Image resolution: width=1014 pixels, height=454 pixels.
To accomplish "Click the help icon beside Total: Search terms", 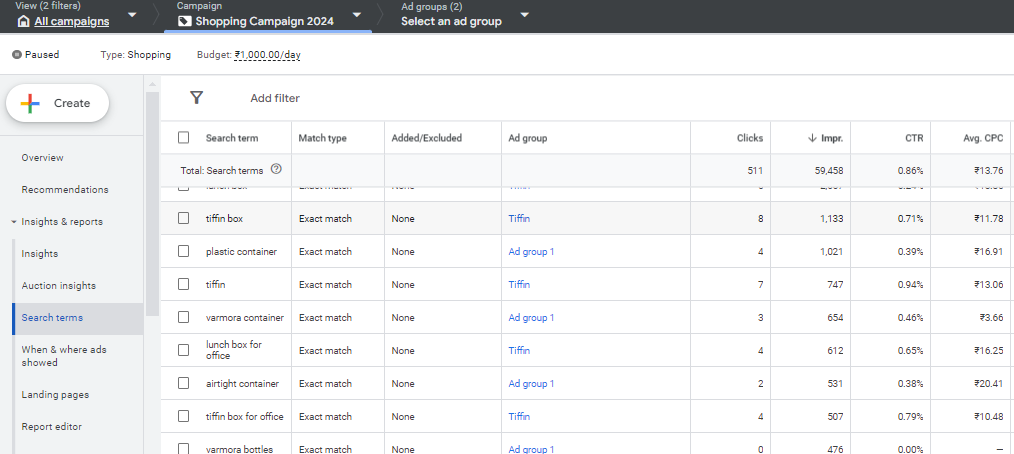I will tap(276, 170).
